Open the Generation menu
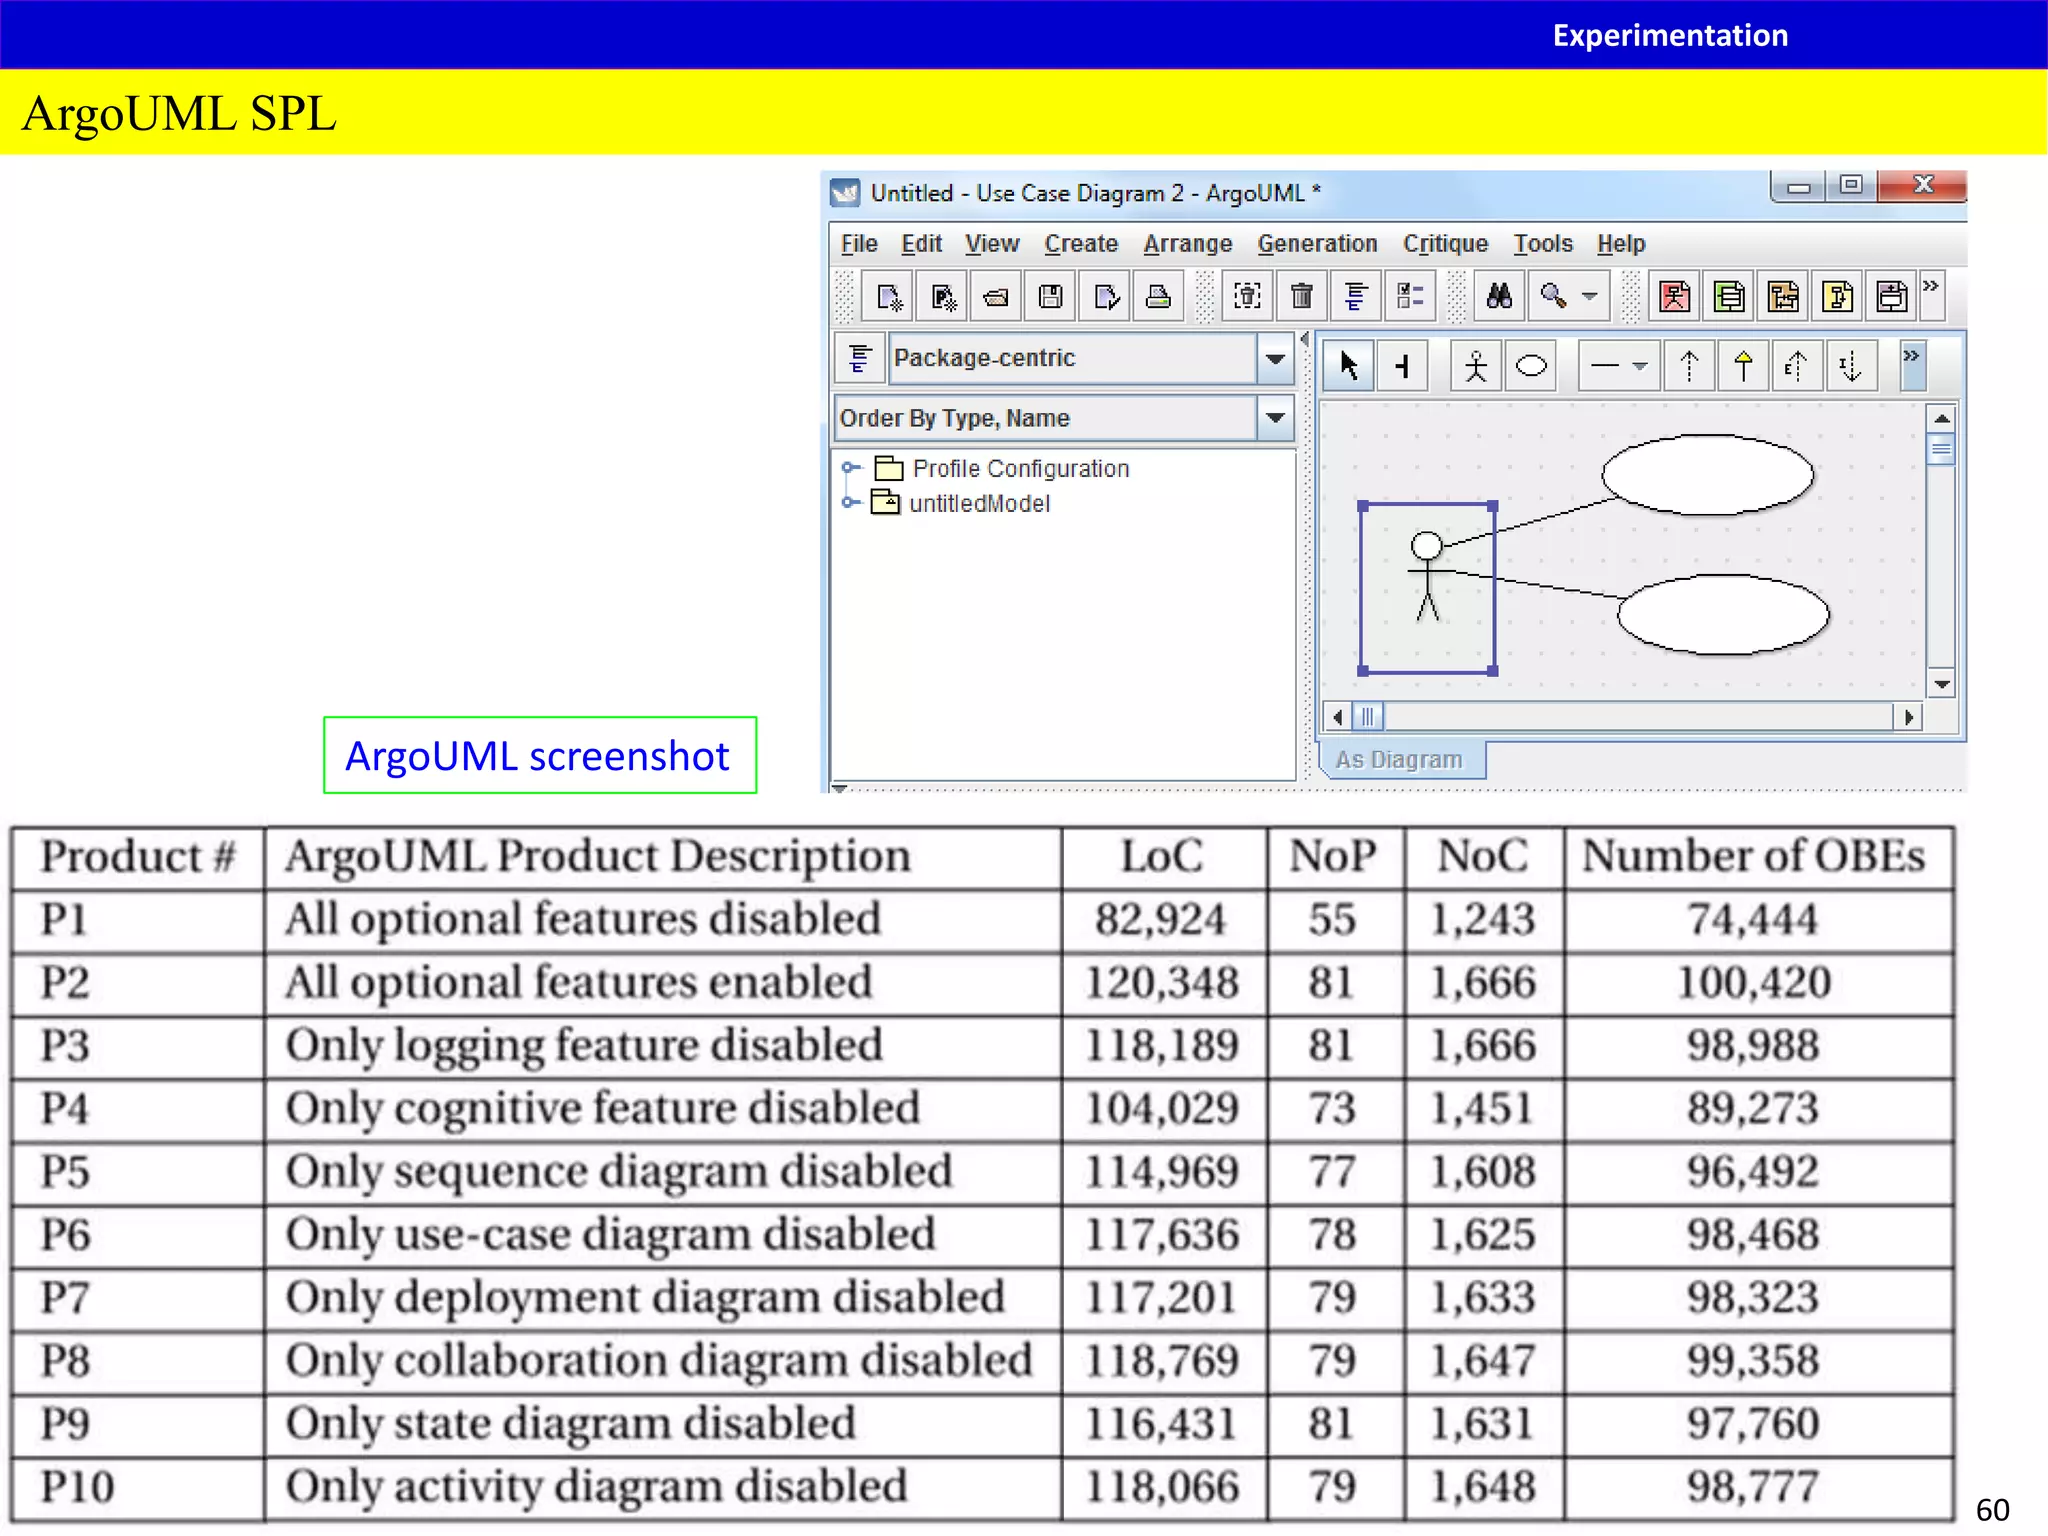The image size is (2048, 1536). click(x=1317, y=244)
